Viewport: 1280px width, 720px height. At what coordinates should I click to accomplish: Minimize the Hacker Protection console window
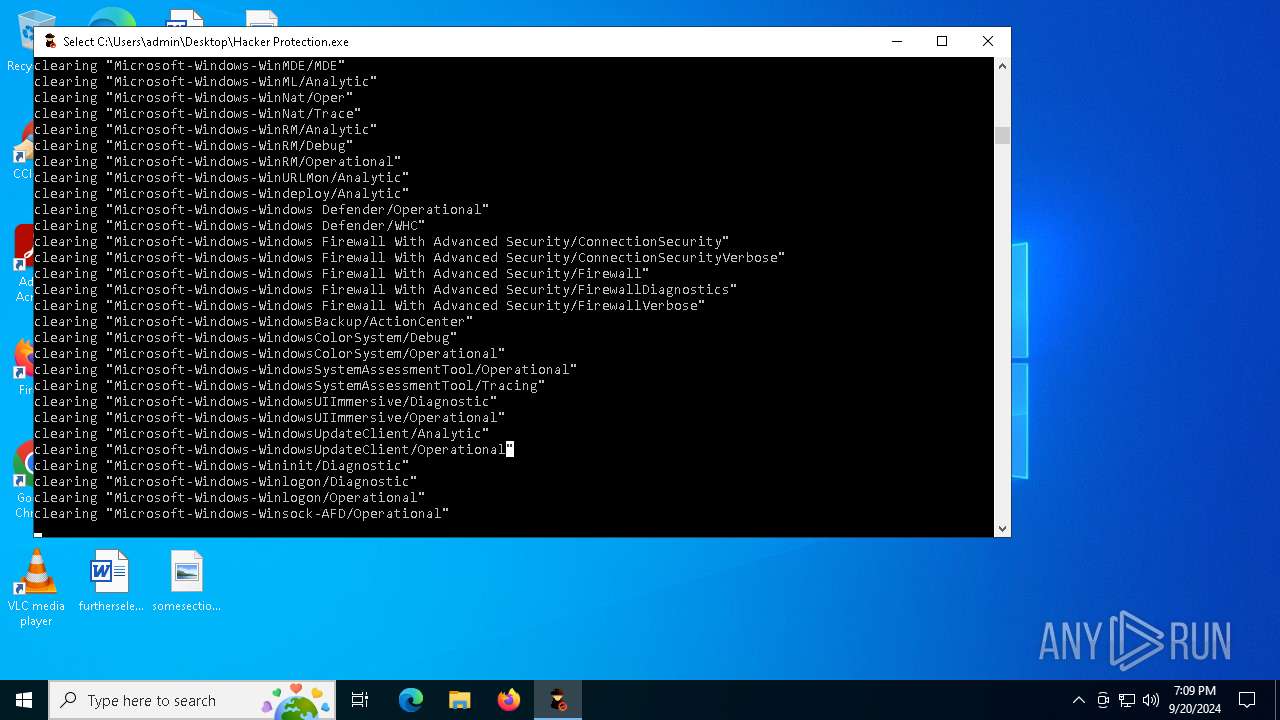coord(896,41)
